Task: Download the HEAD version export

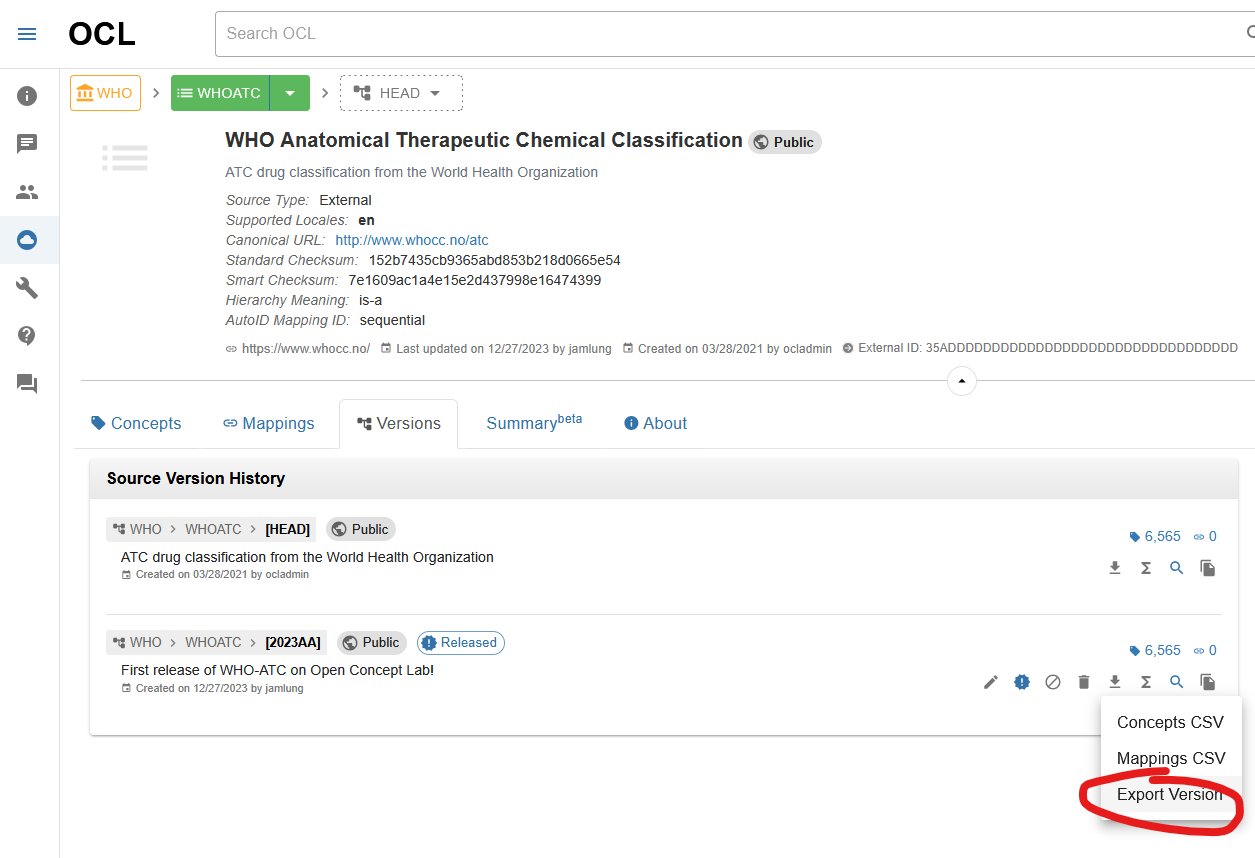Action: tap(1115, 568)
